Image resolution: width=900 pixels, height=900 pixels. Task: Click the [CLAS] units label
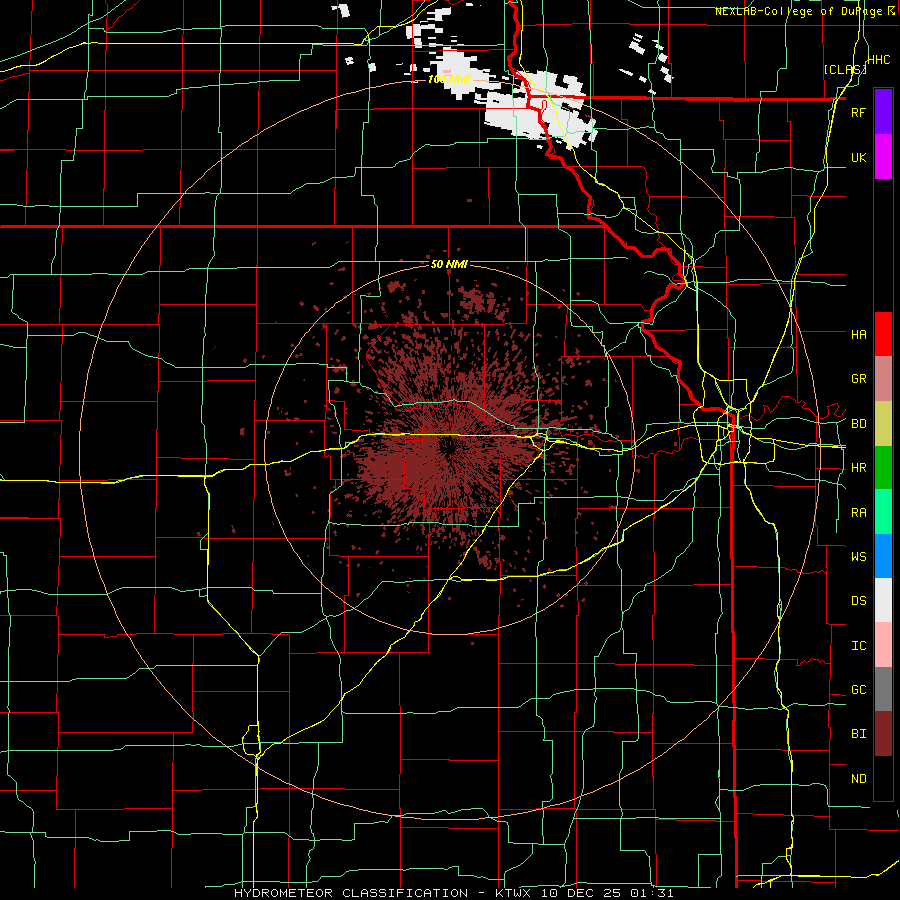(x=845, y=69)
